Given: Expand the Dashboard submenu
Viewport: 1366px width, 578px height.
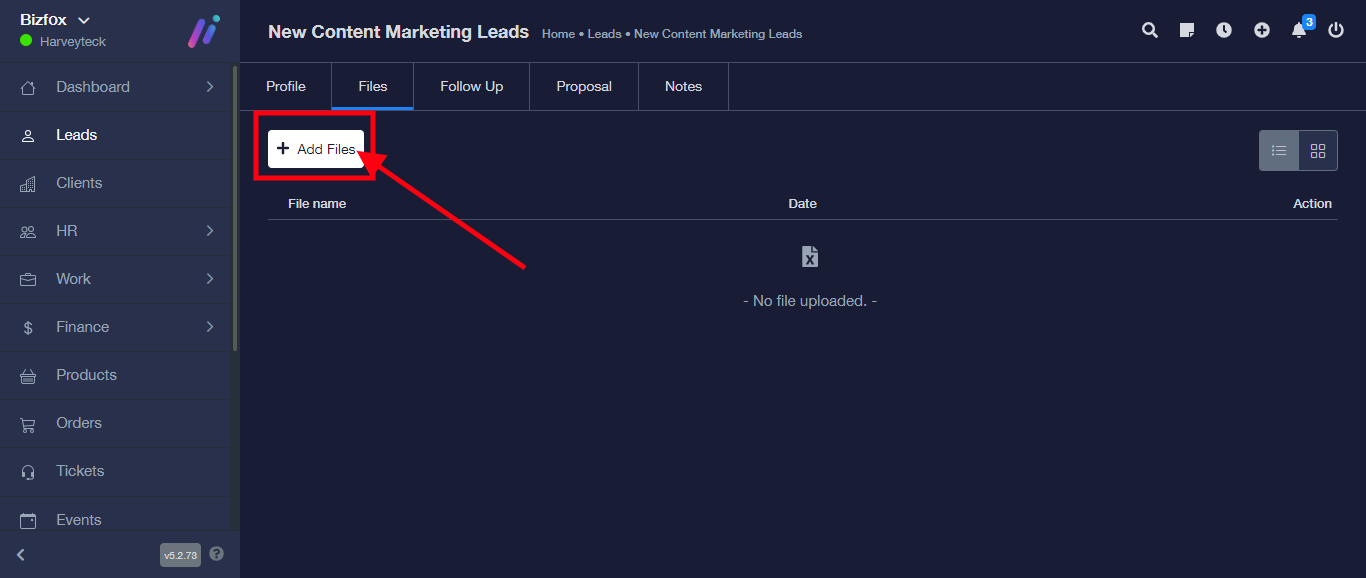Looking at the screenshot, I should (210, 87).
